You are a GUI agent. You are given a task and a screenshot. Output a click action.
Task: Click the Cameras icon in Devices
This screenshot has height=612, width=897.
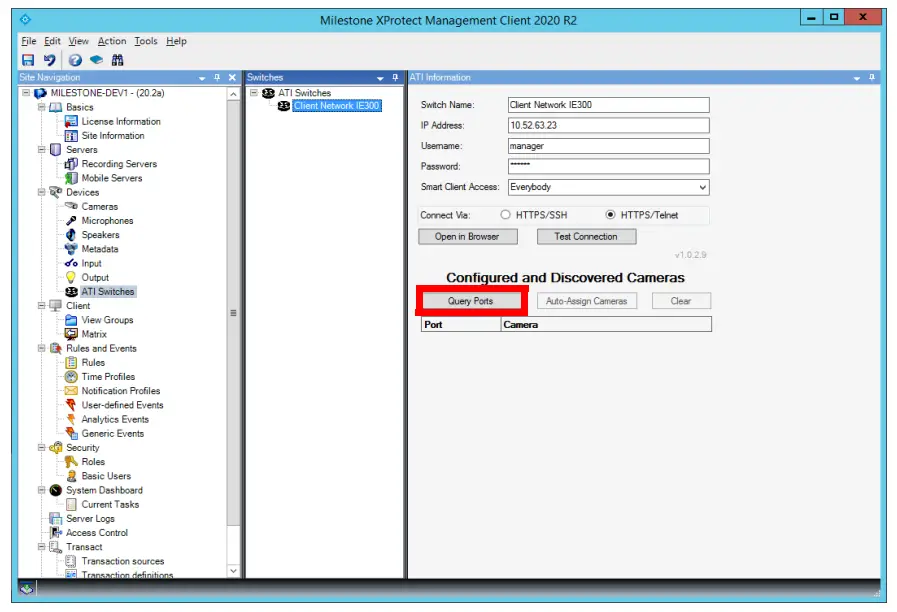click(71, 206)
